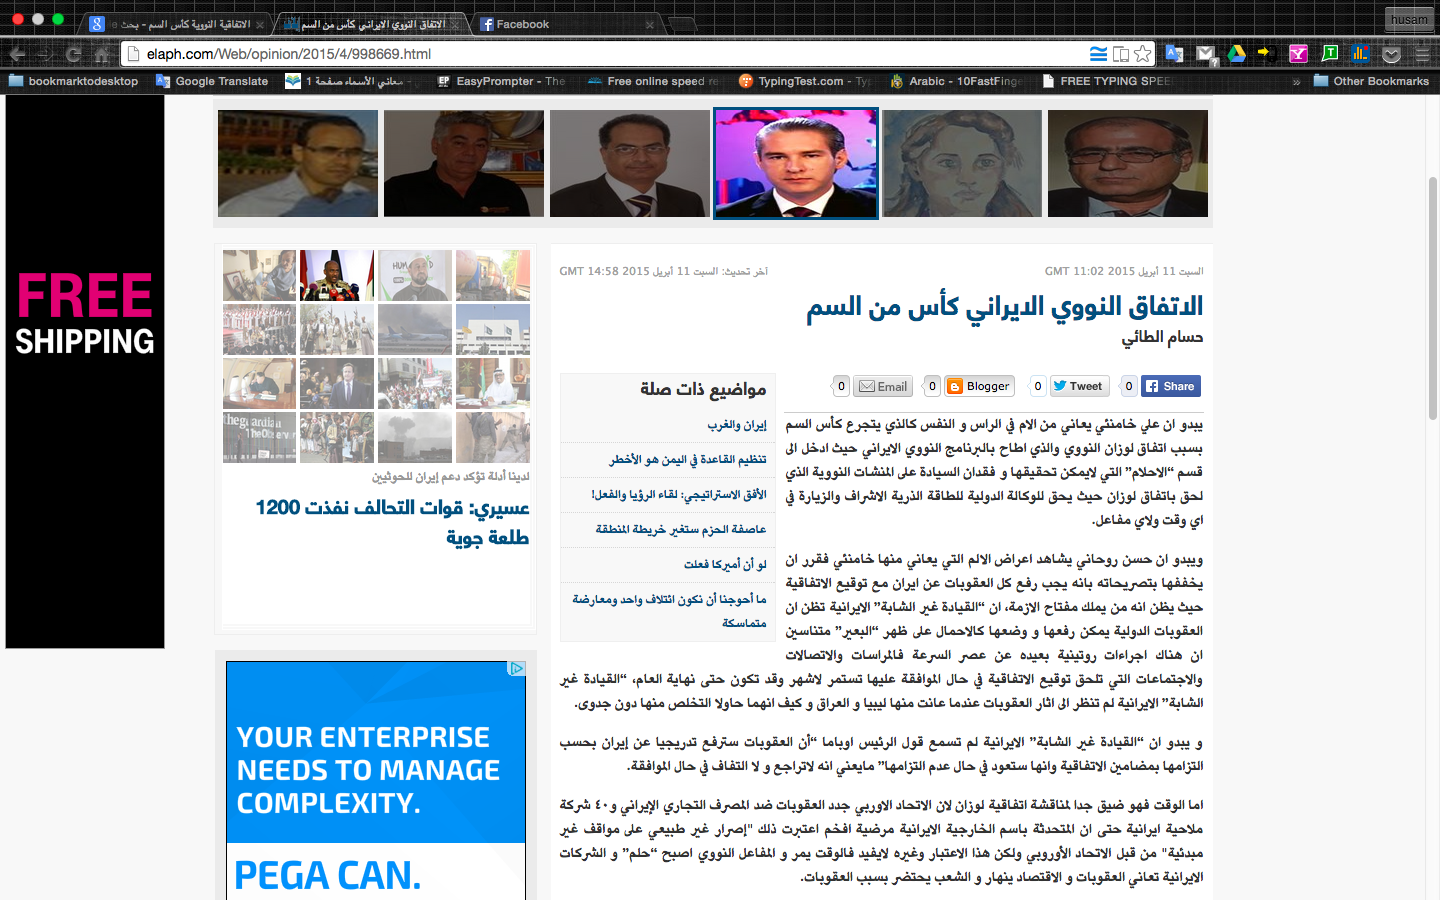This screenshot has height=900, width=1440.
Task: Open the Other Bookmarks folder
Action: click(1371, 81)
